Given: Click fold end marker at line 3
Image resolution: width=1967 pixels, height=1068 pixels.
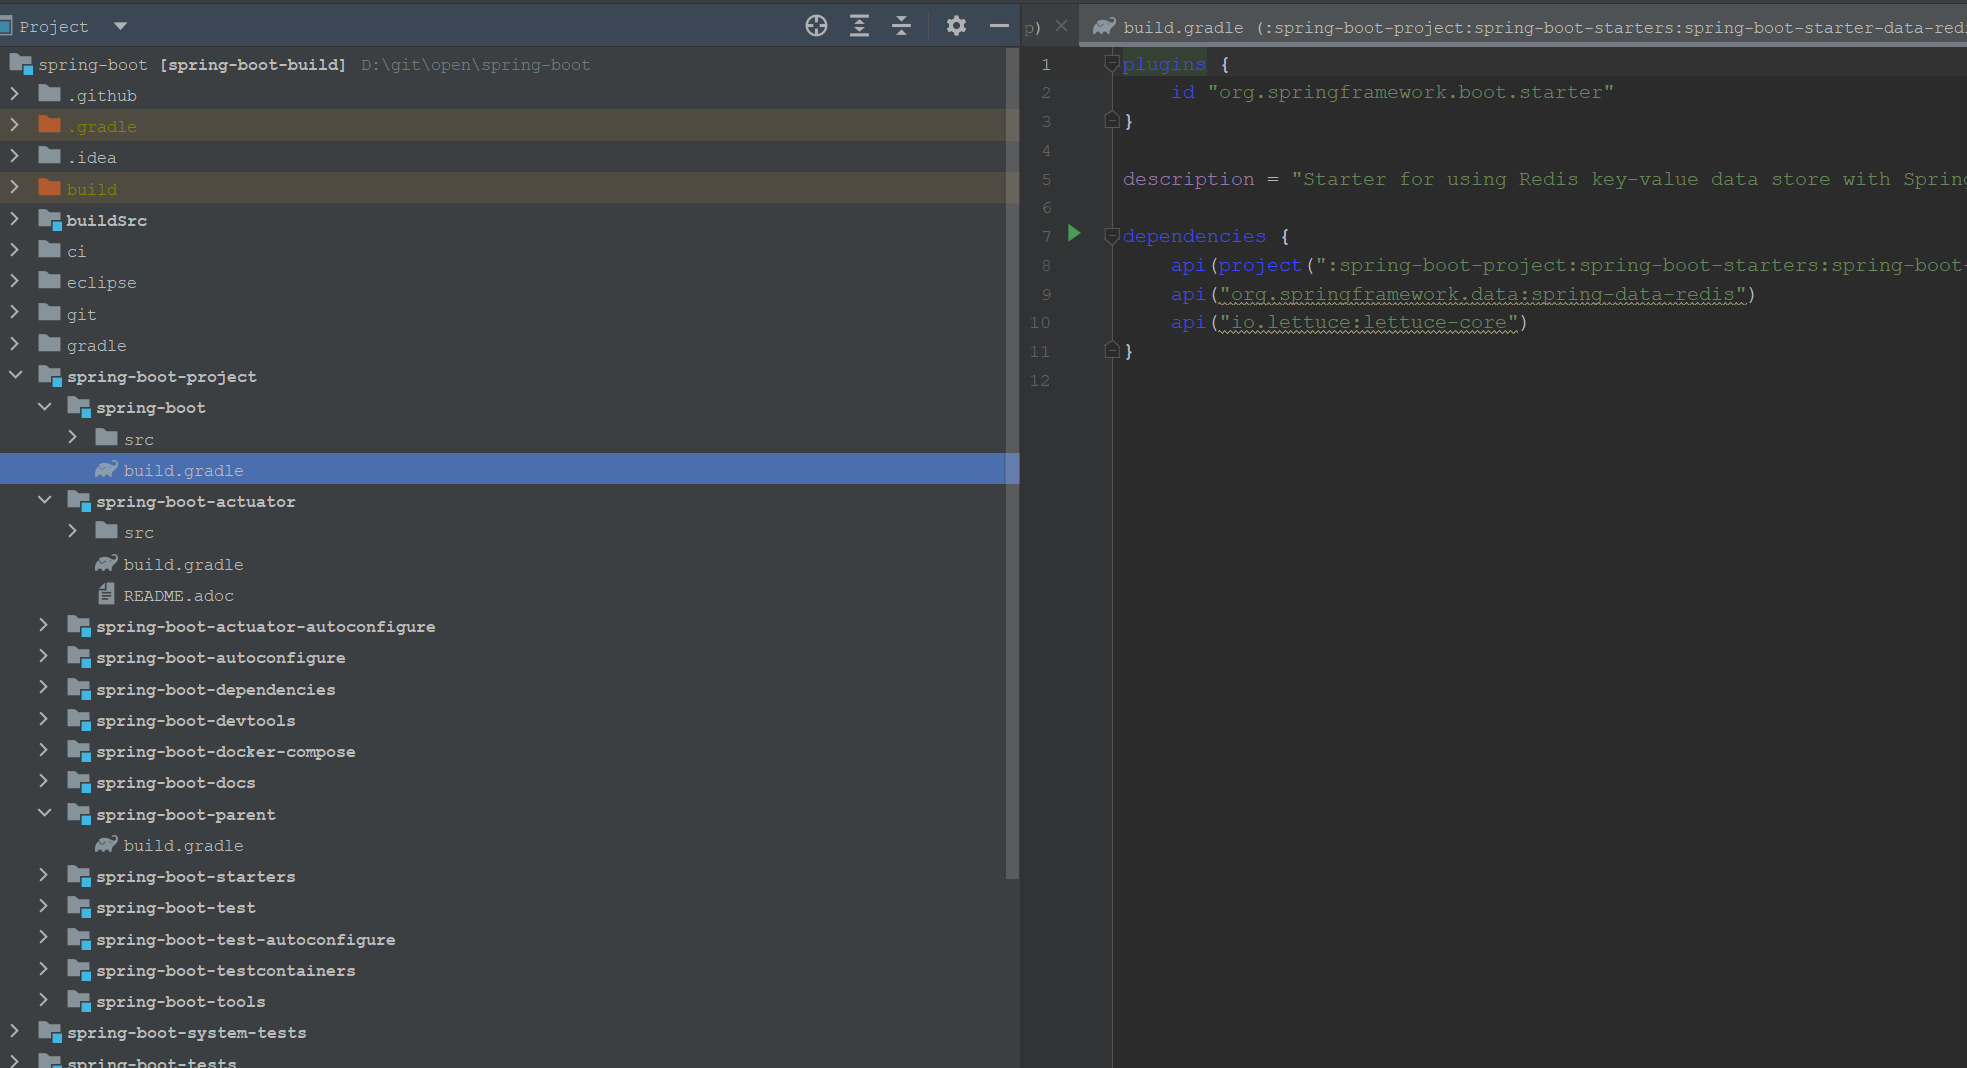Looking at the screenshot, I should coord(1111,120).
